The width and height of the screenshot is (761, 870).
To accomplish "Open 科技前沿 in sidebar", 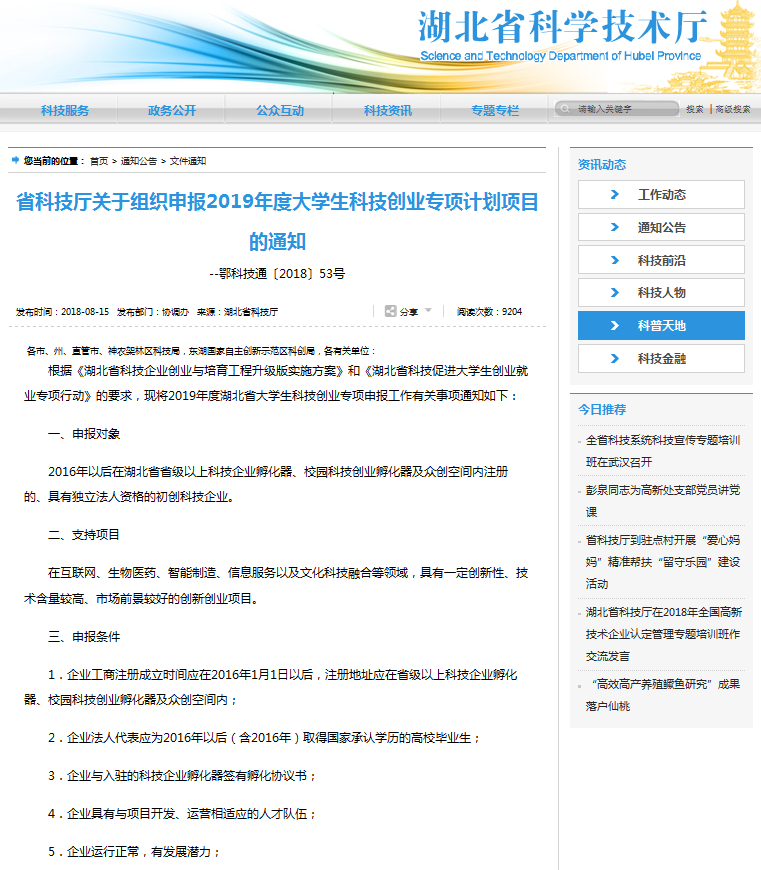I will (x=661, y=260).
